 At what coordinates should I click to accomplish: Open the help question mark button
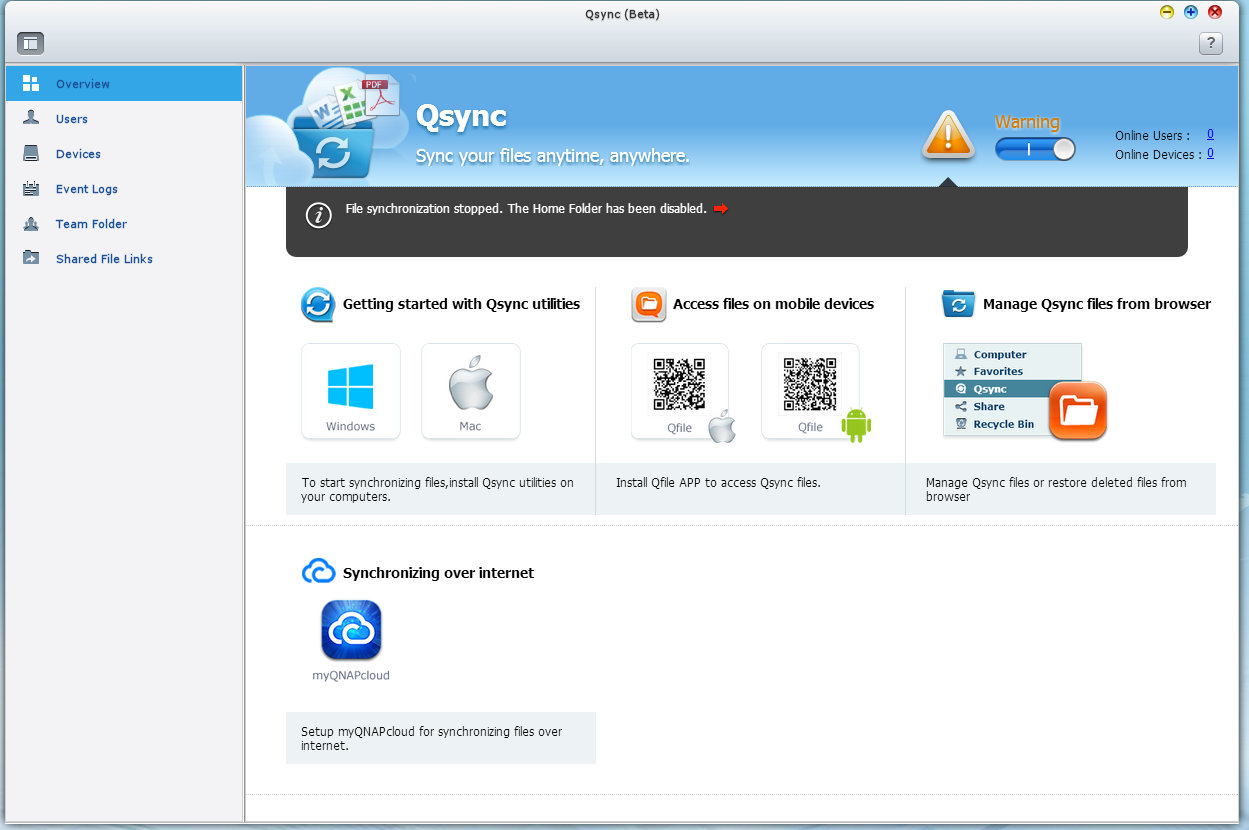point(1210,43)
